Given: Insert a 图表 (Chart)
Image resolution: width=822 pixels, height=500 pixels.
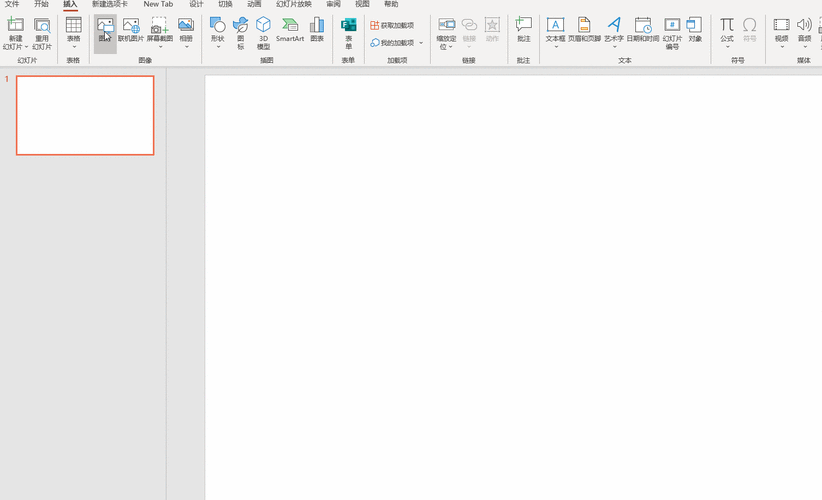Looking at the screenshot, I should tap(317, 29).
